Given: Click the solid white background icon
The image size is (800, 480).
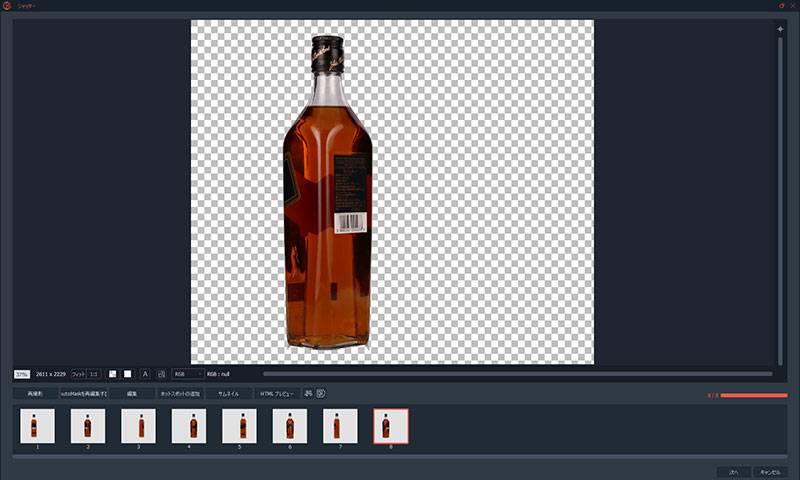Looking at the screenshot, I should click(x=127, y=374).
